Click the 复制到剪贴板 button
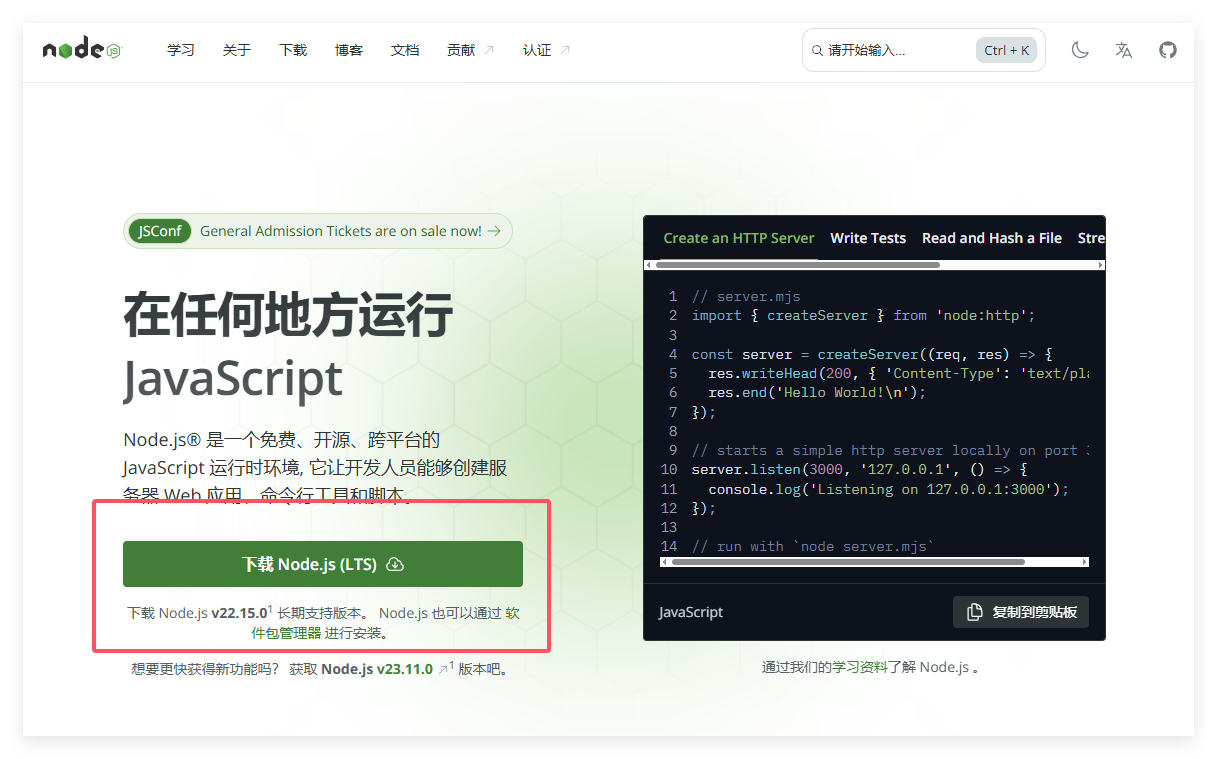Screen dimensions: 1217x759 pos(1021,612)
